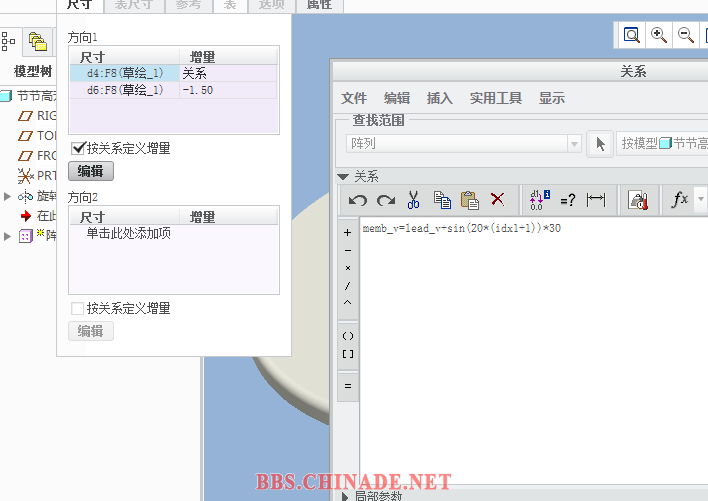Select the TOP datum plane in tree
The image size is (708, 501).
37,136
